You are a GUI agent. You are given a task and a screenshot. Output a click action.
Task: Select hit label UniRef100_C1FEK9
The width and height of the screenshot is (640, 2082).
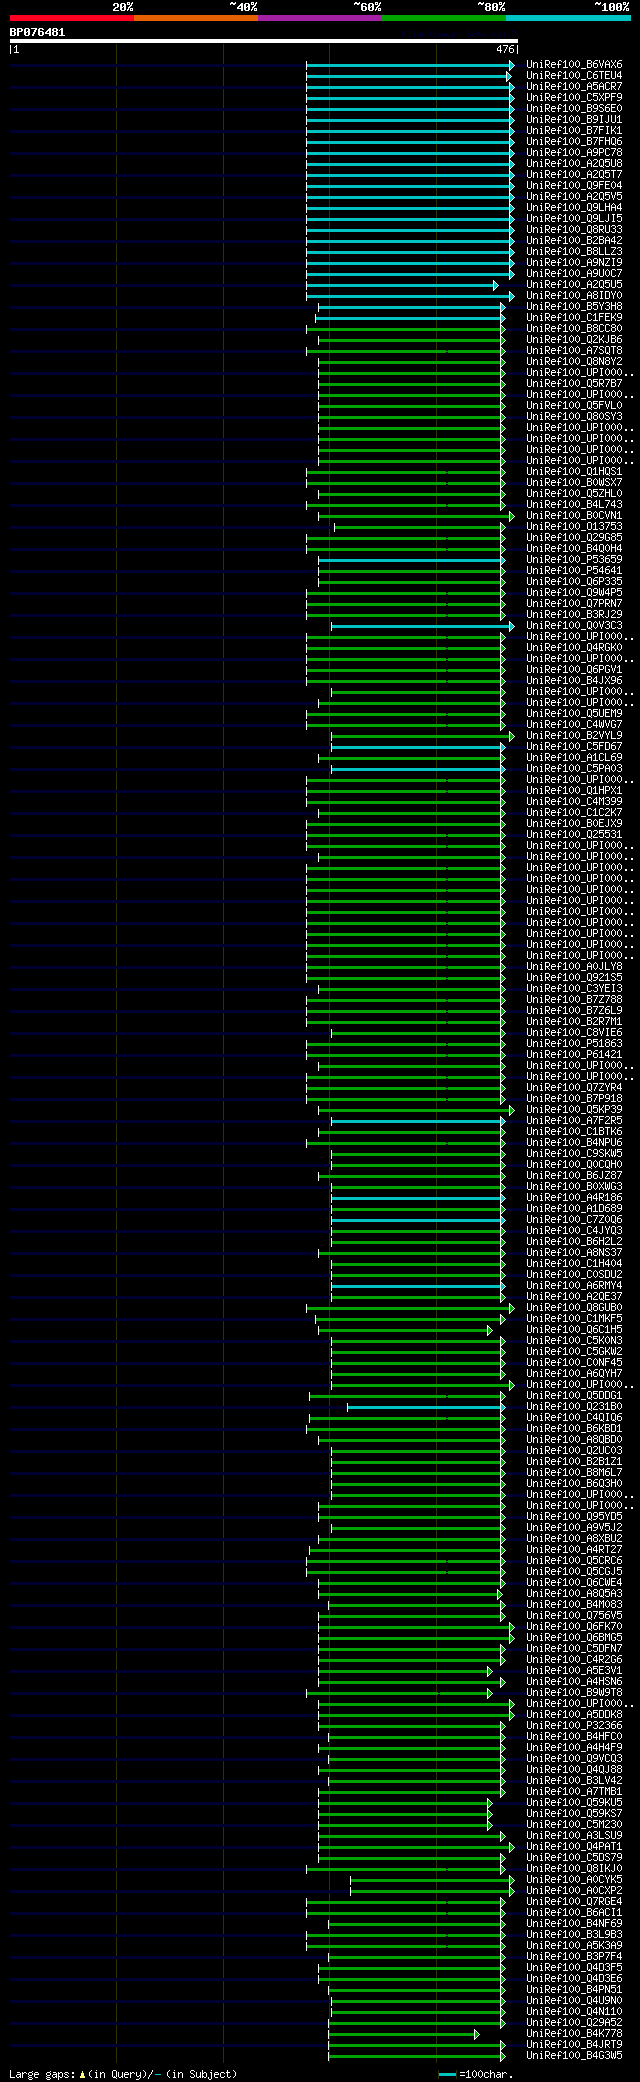click(574, 318)
